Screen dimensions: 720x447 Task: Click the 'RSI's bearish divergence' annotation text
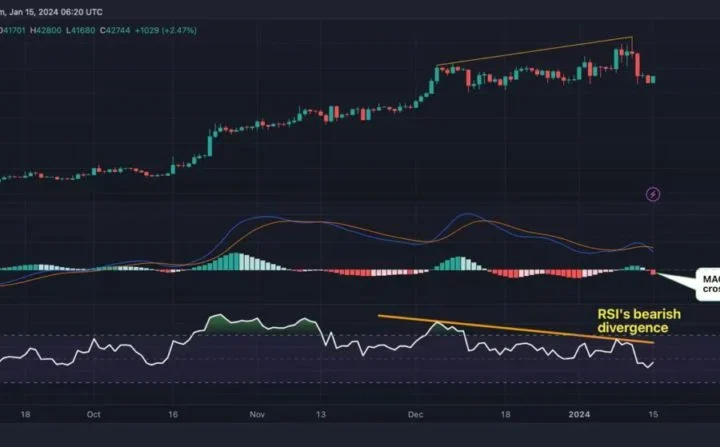pos(639,321)
